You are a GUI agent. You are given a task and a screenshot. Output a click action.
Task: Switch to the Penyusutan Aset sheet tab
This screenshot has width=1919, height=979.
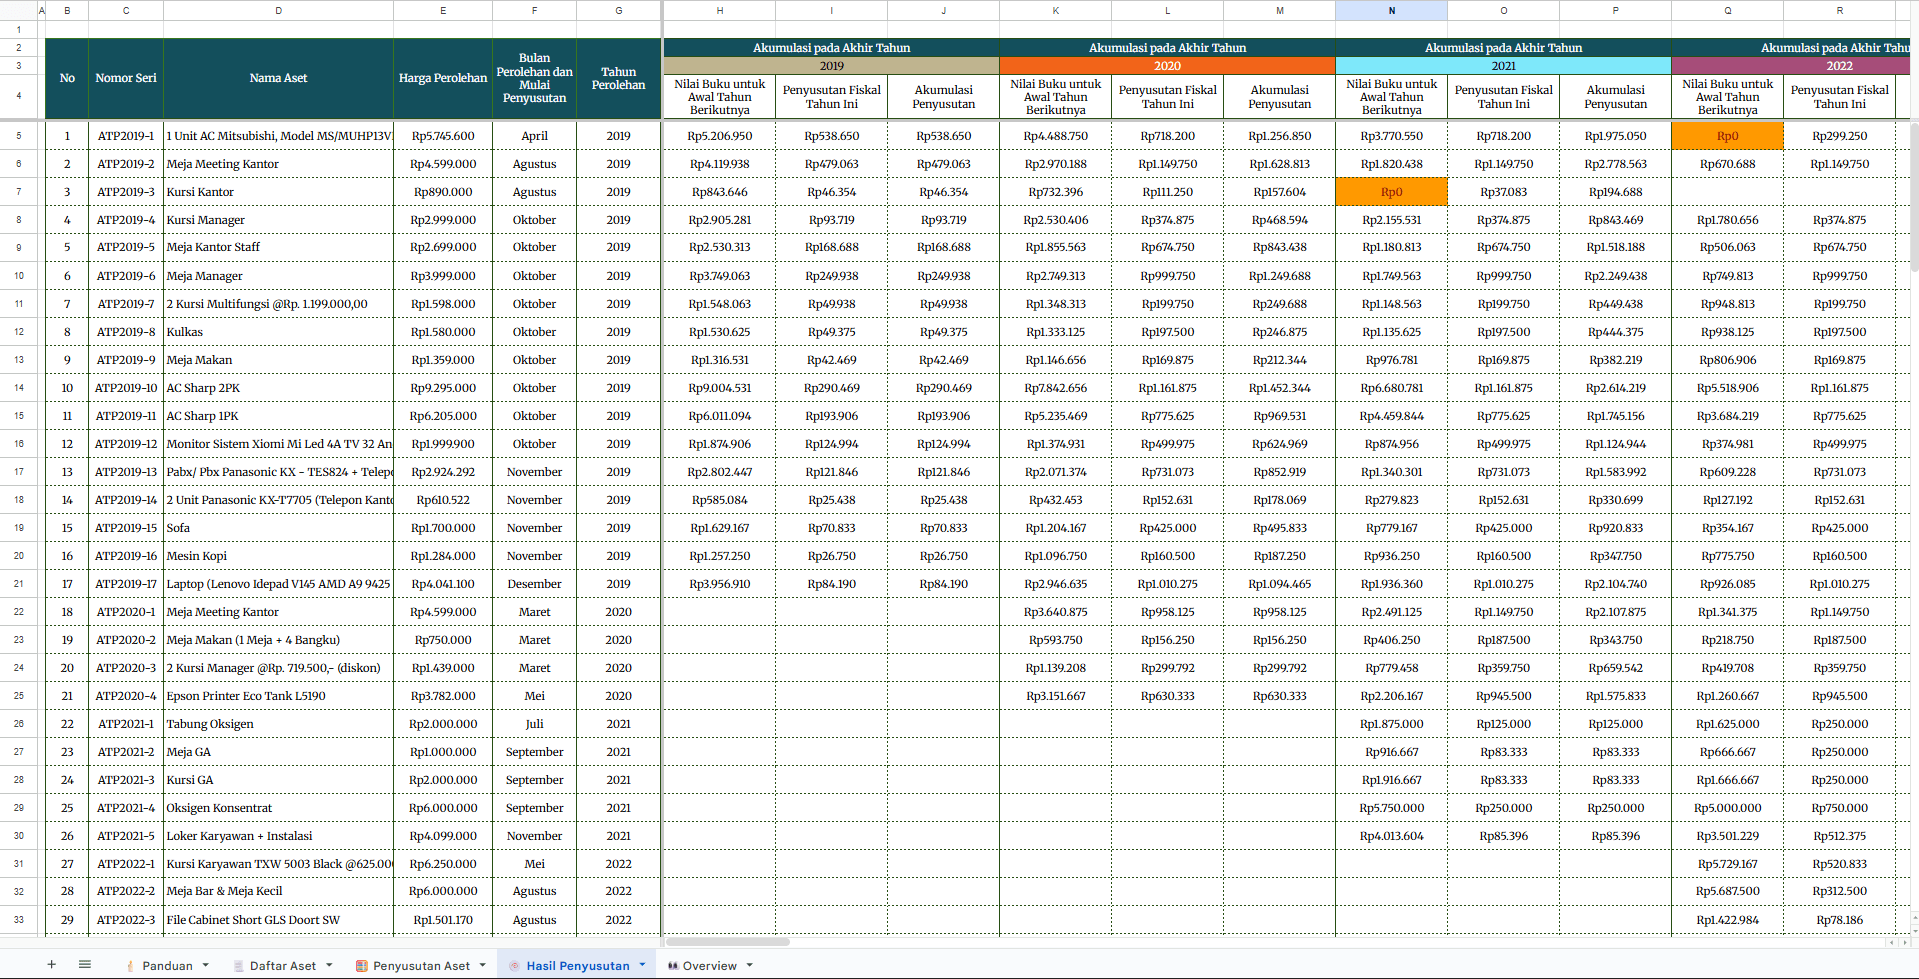coord(421,966)
